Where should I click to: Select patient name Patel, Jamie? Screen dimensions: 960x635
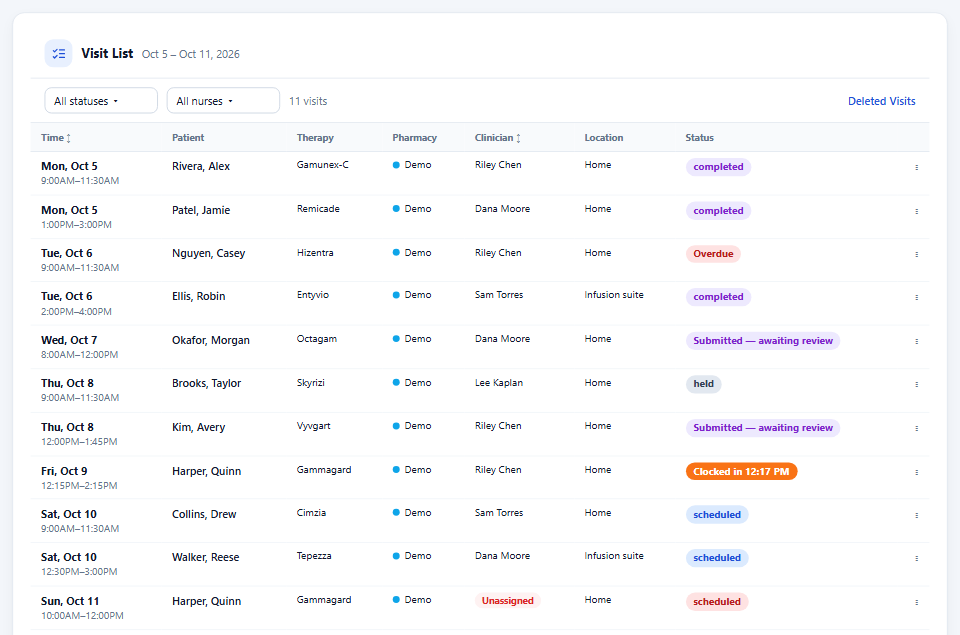201,211
